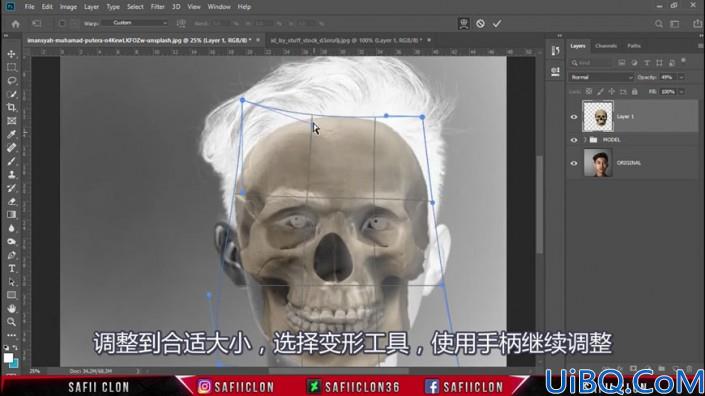Image resolution: width=705 pixels, height=396 pixels.
Task: Select the Clone Stamp tool
Action: [x=12, y=174]
